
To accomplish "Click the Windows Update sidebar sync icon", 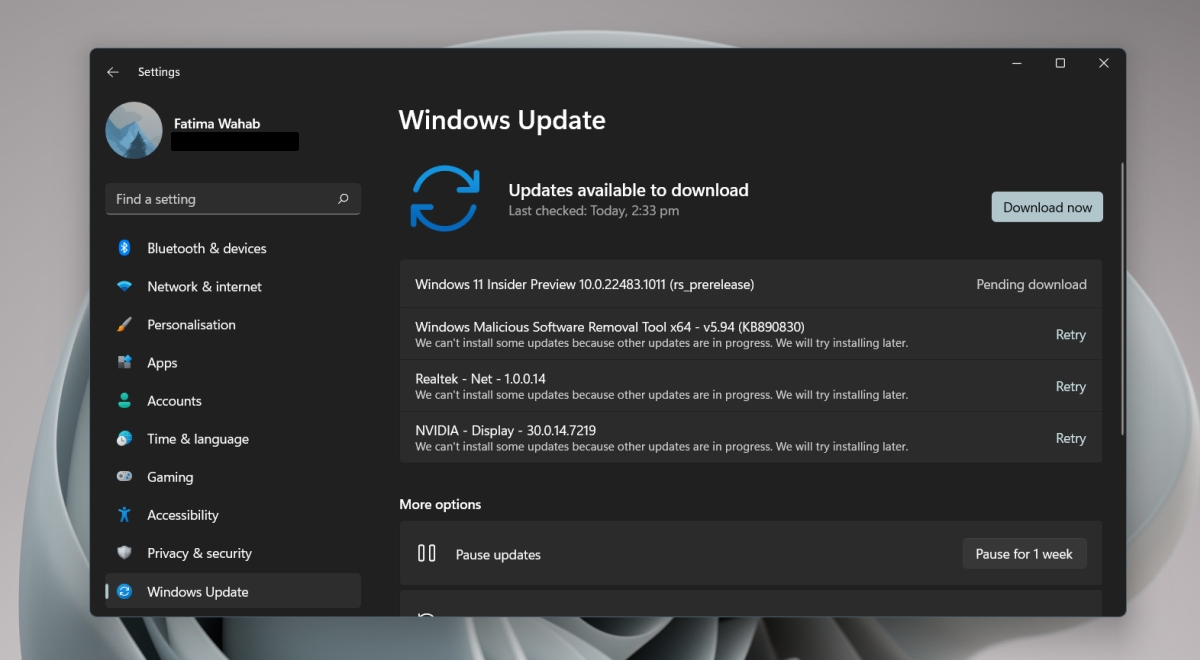I will (x=124, y=592).
